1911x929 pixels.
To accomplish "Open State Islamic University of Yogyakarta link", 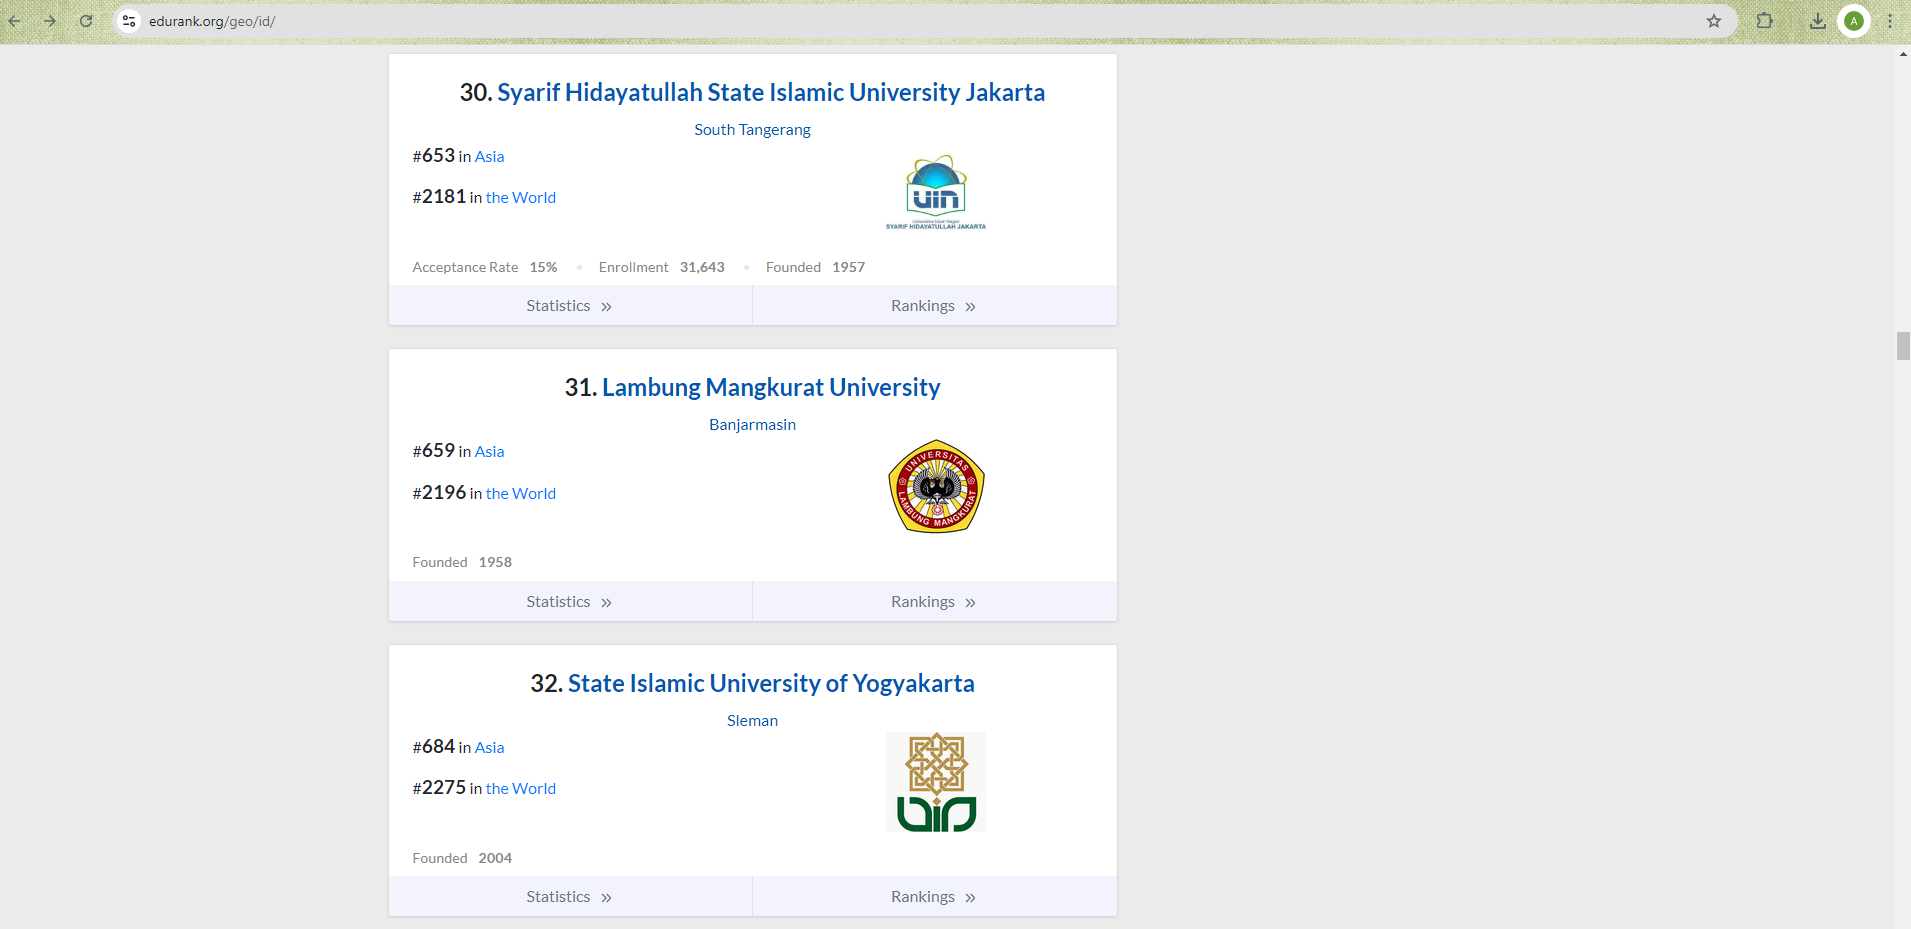I will pyautogui.click(x=771, y=683).
